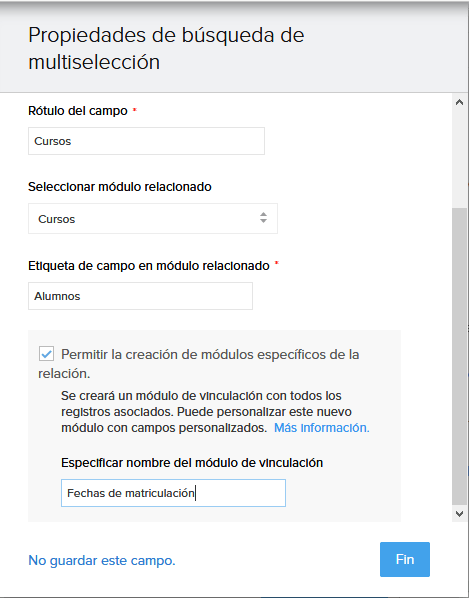The height and width of the screenshot is (598, 469).
Task: Click the 'Especificar nombre del módulo de vinculación' label
Action: tap(192, 463)
